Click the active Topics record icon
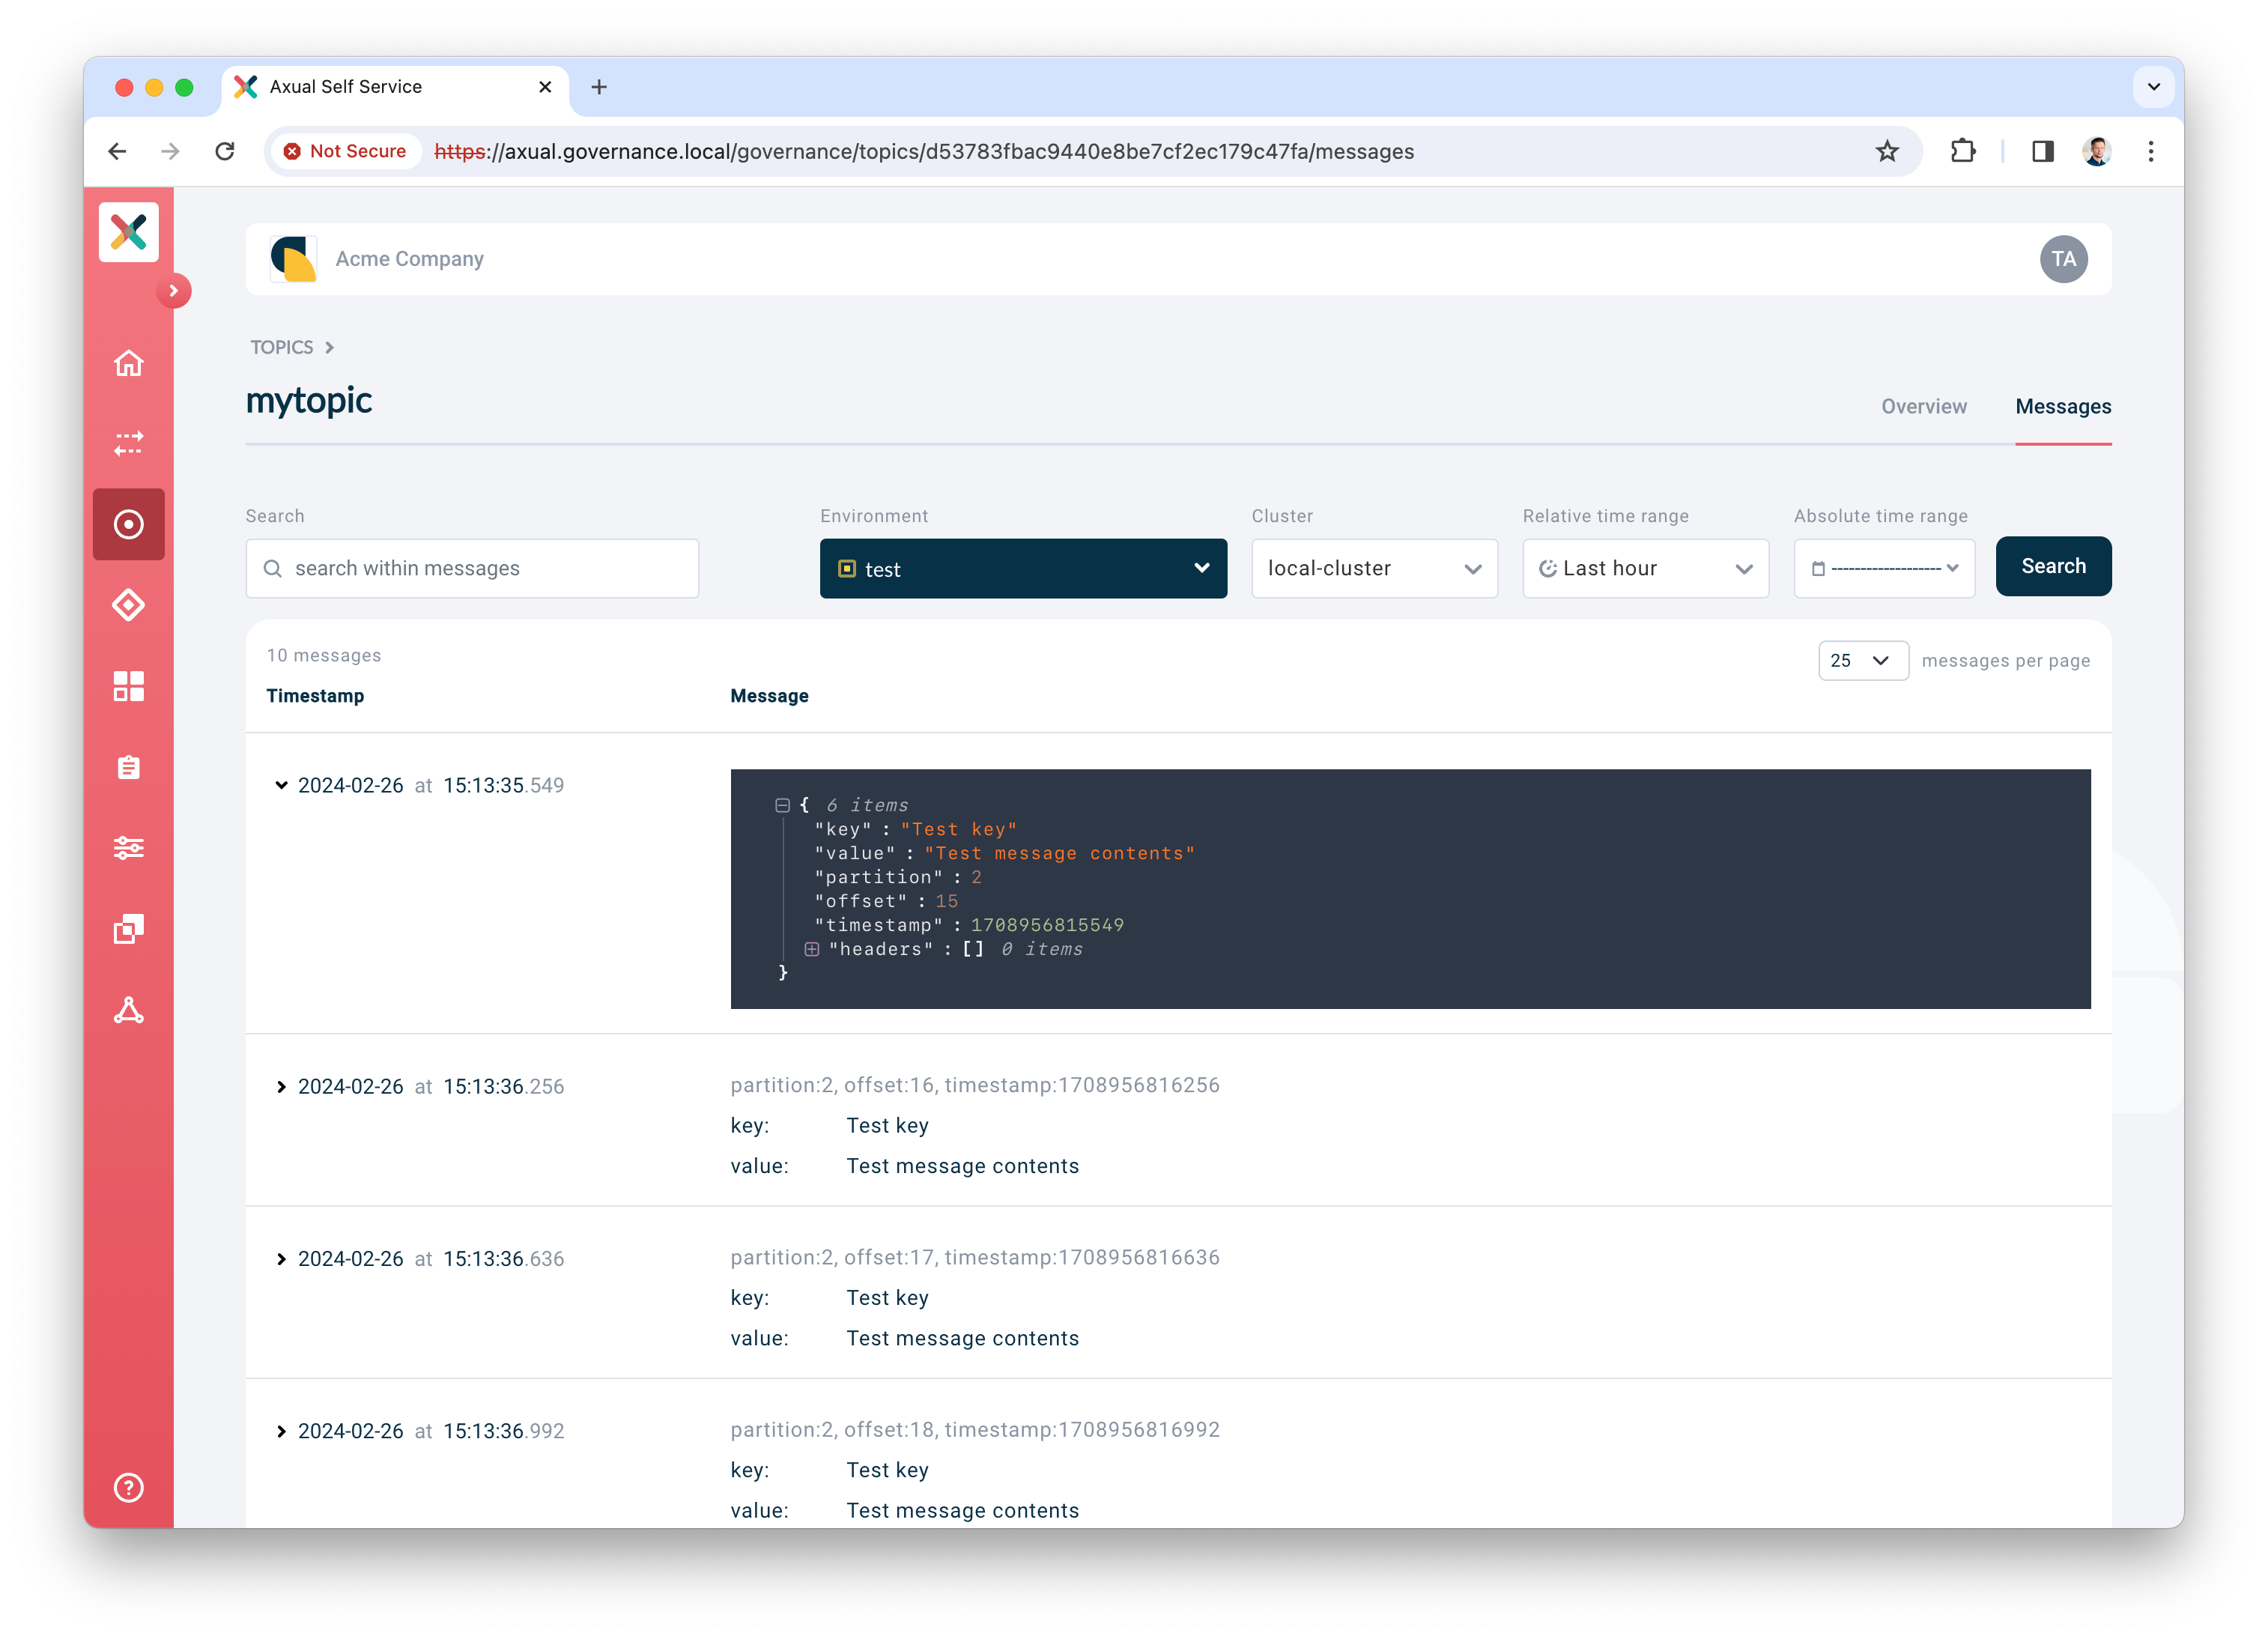The image size is (2268, 1639). point(128,523)
